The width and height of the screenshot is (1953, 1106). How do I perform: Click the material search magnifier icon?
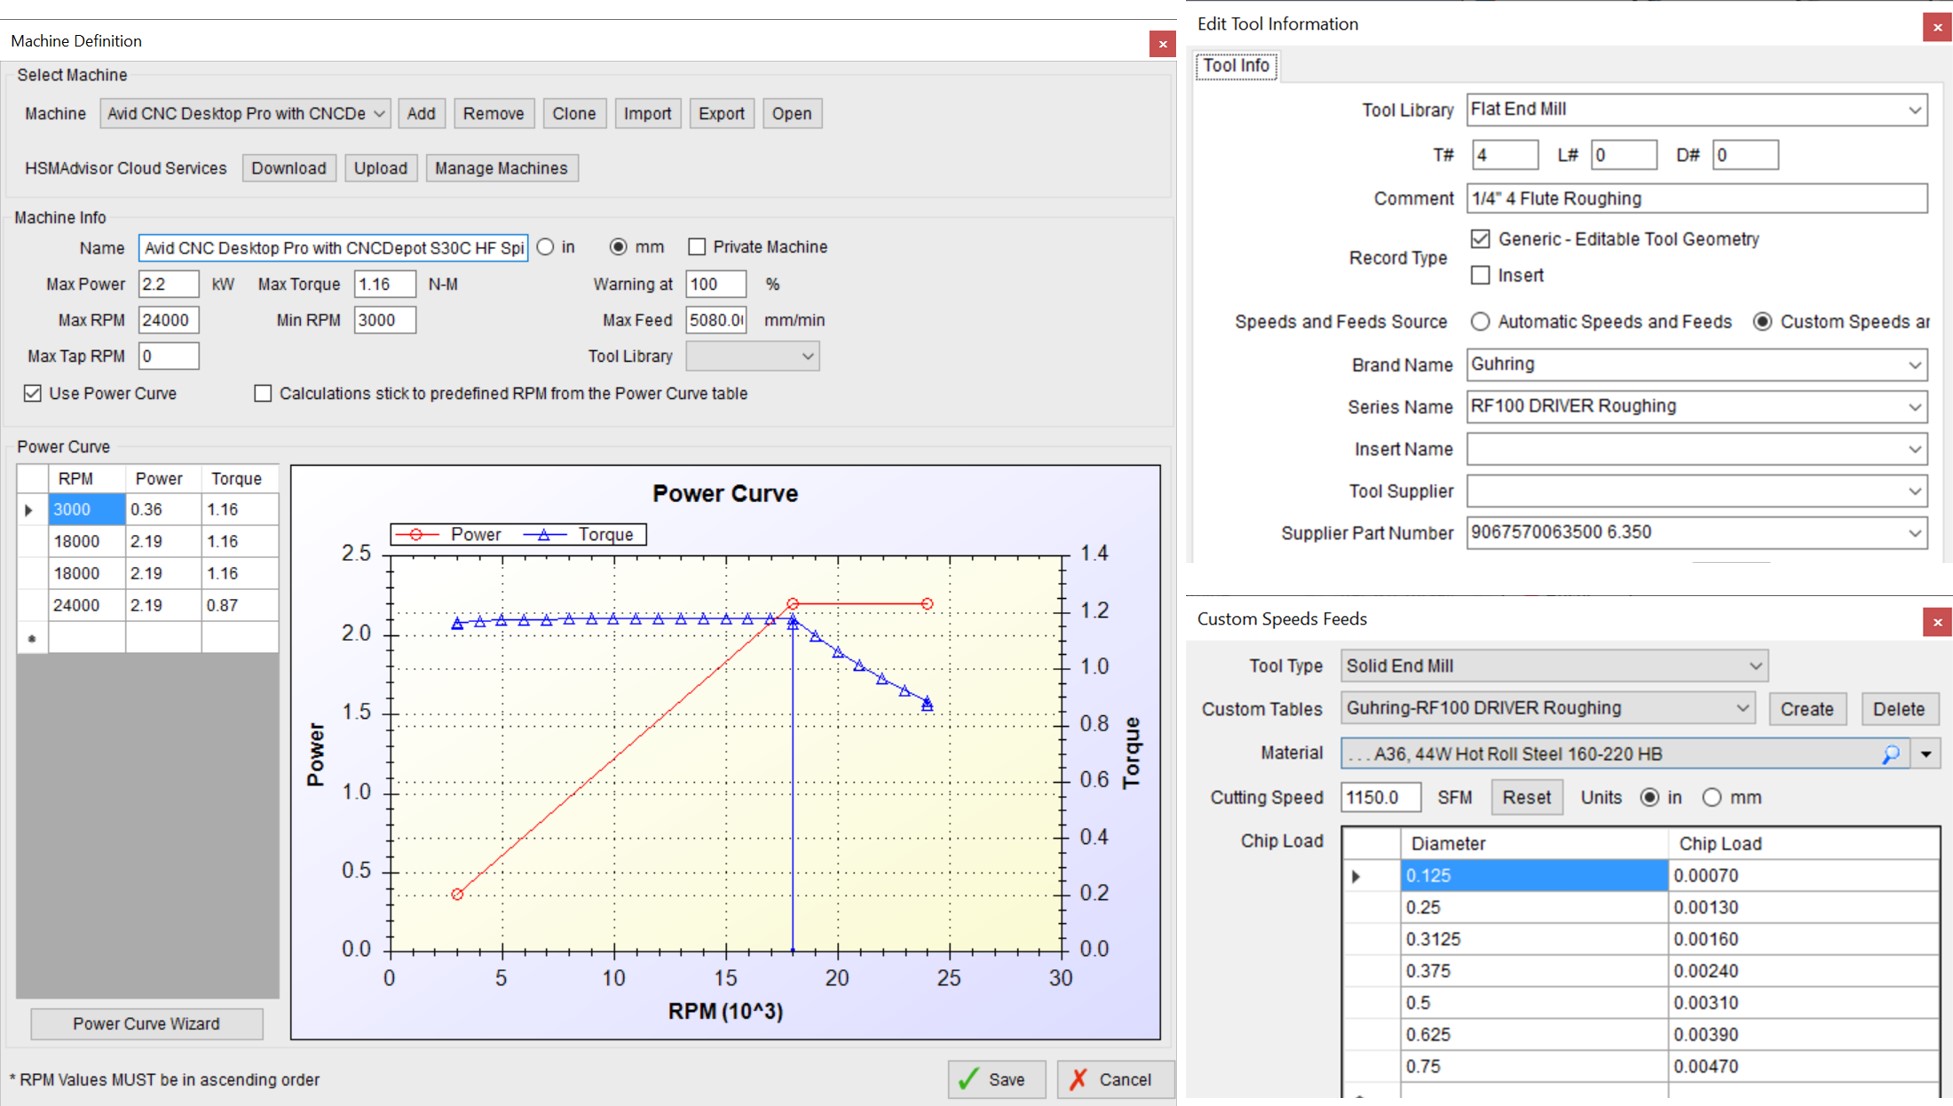pyautogui.click(x=1890, y=755)
